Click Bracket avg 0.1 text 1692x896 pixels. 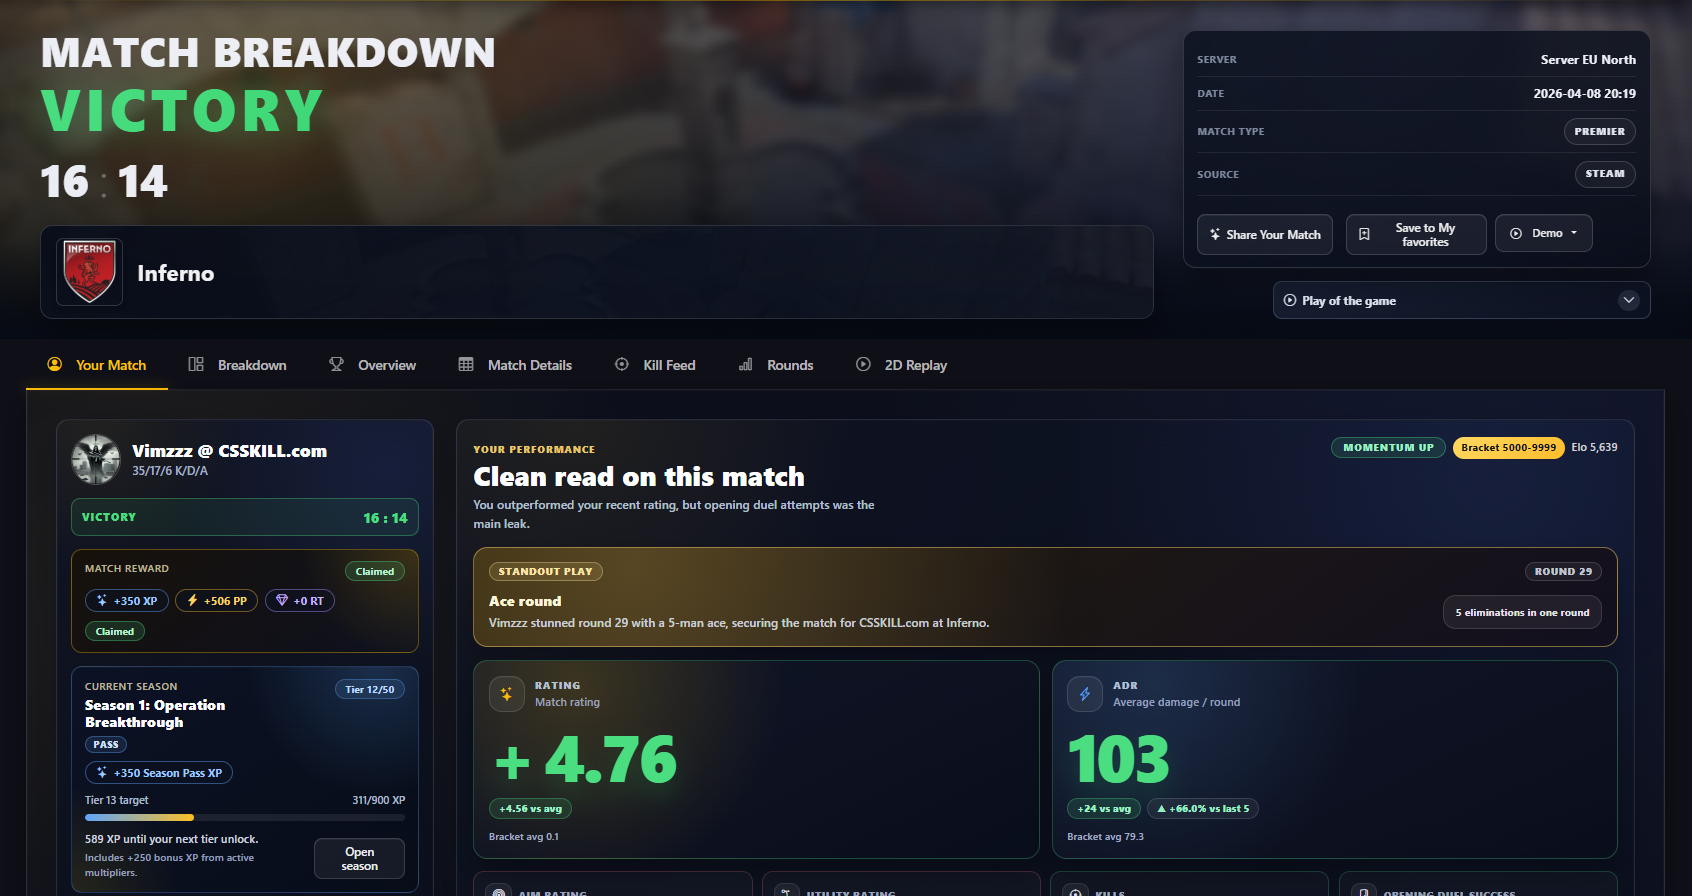coord(524,836)
